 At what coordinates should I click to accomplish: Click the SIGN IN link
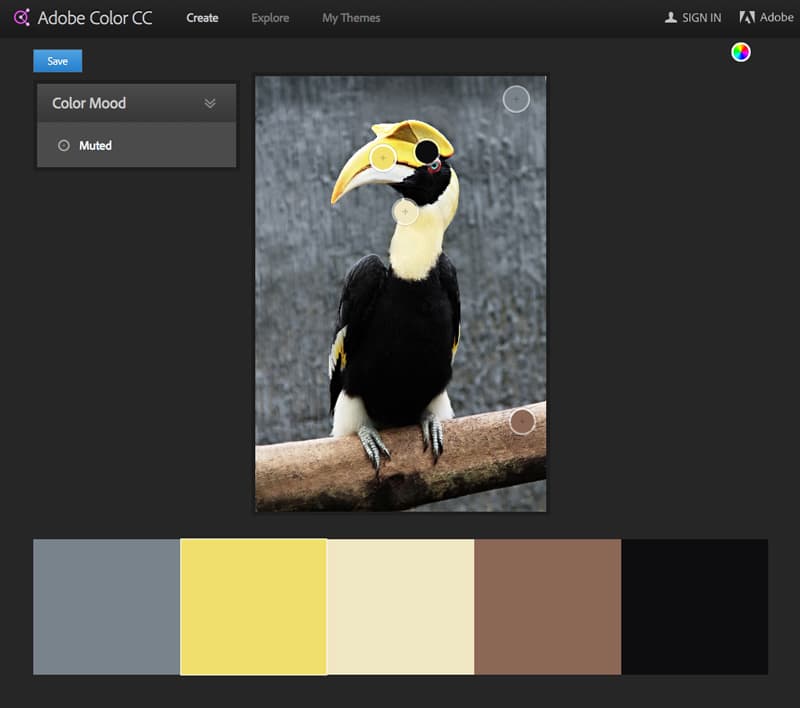(693, 18)
